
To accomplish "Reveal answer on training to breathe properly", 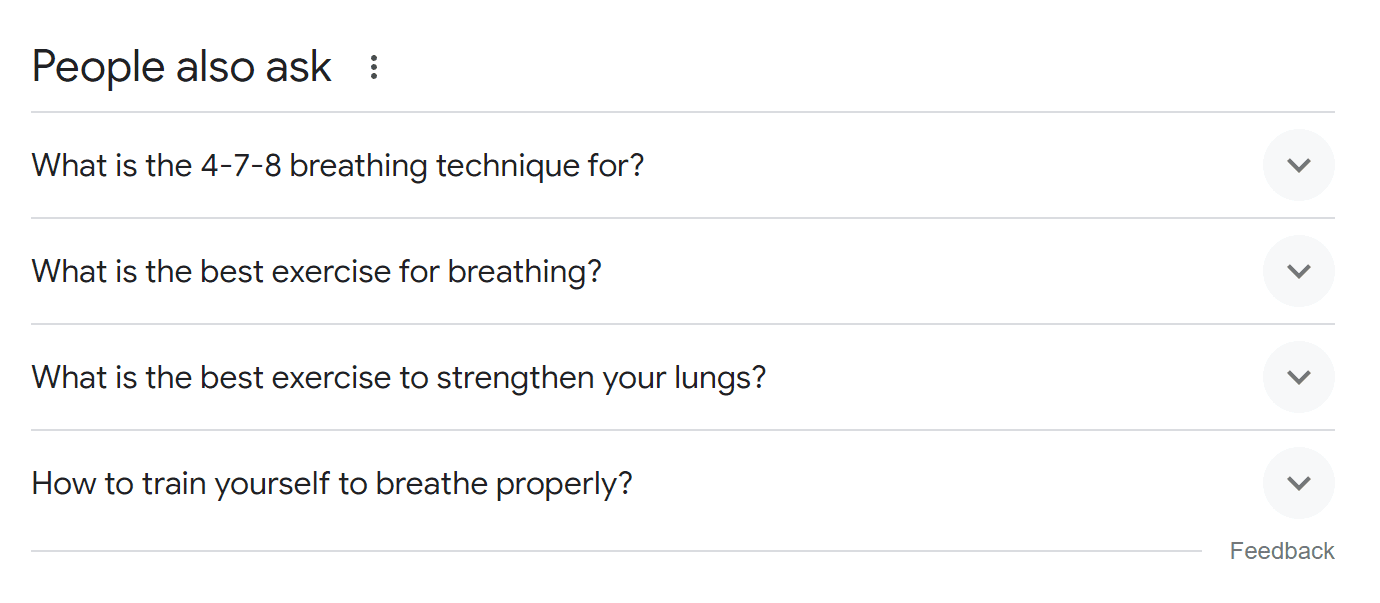I will point(1298,483).
